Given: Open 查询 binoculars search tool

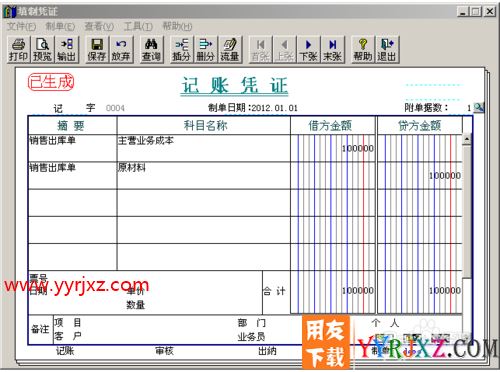Looking at the screenshot, I should coord(151,50).
